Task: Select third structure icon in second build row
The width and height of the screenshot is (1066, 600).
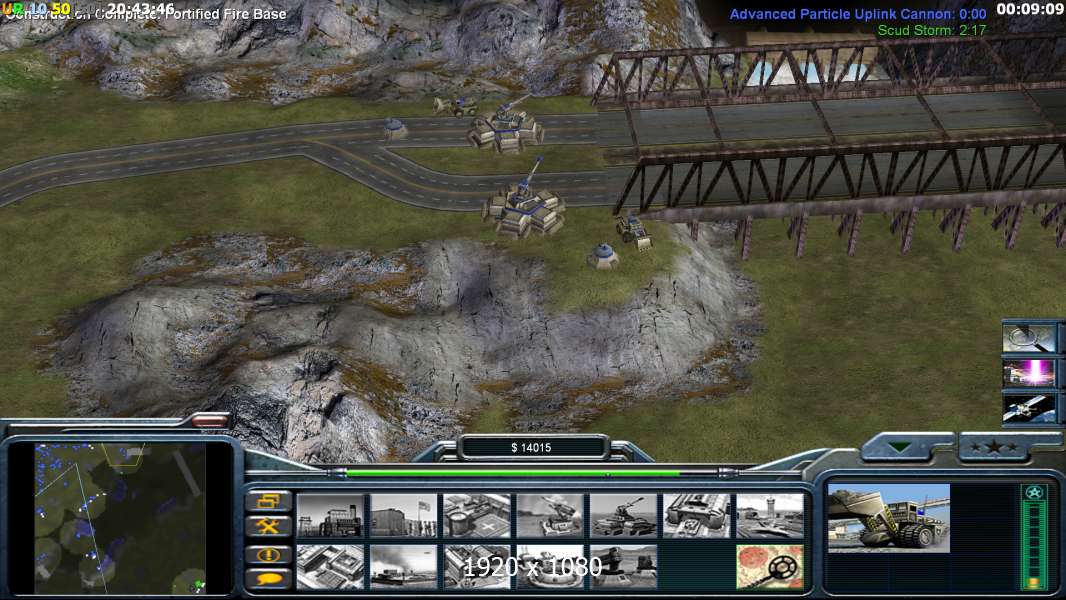Action: 477,566
